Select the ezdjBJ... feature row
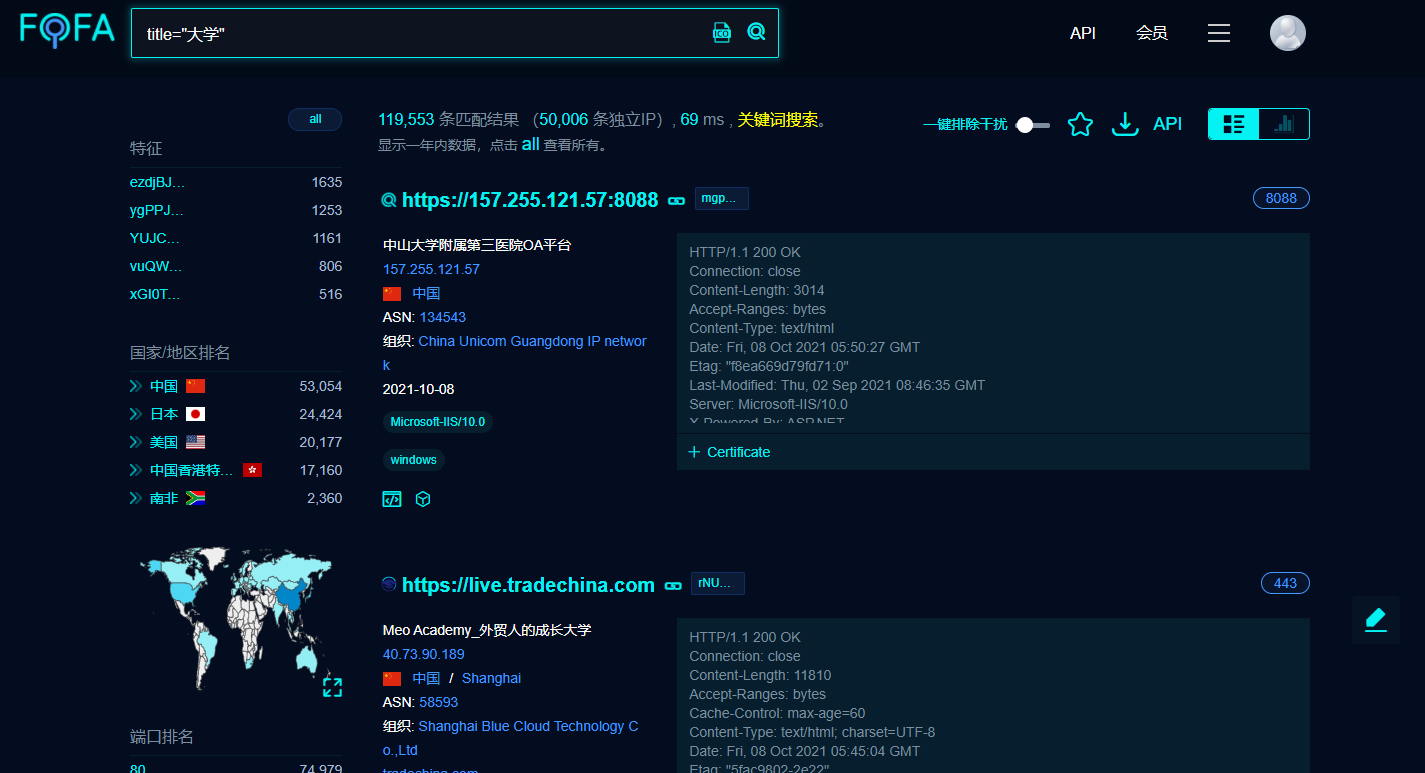Viewport: 1425px width, 773px height. 236,182
